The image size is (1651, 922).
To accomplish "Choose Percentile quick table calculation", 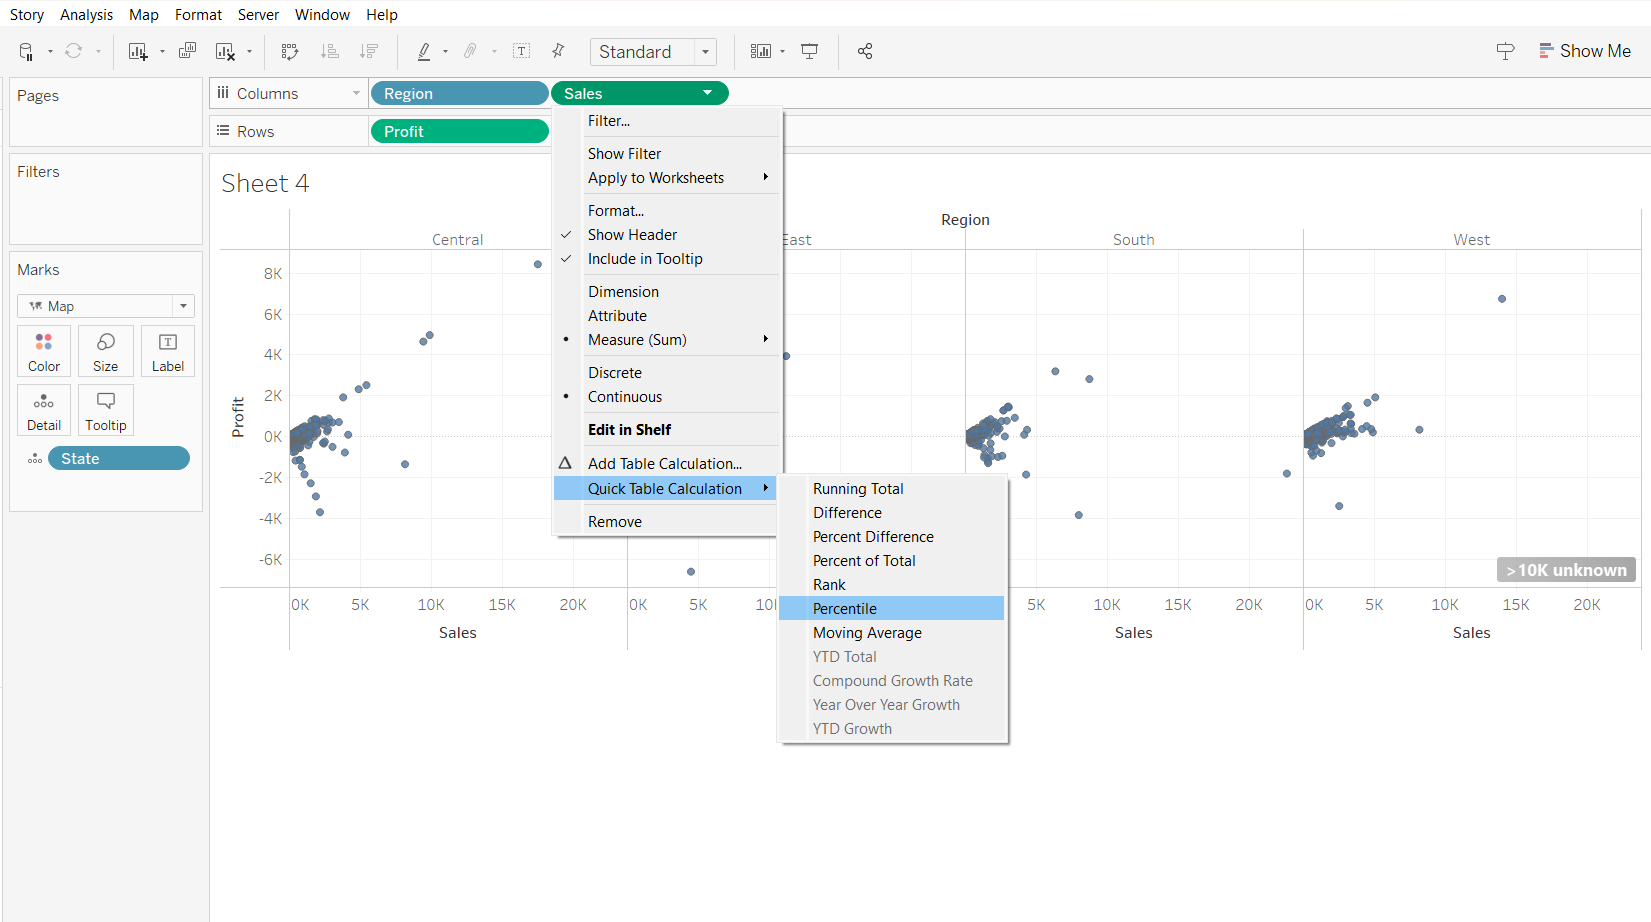I will pos(845,609).
